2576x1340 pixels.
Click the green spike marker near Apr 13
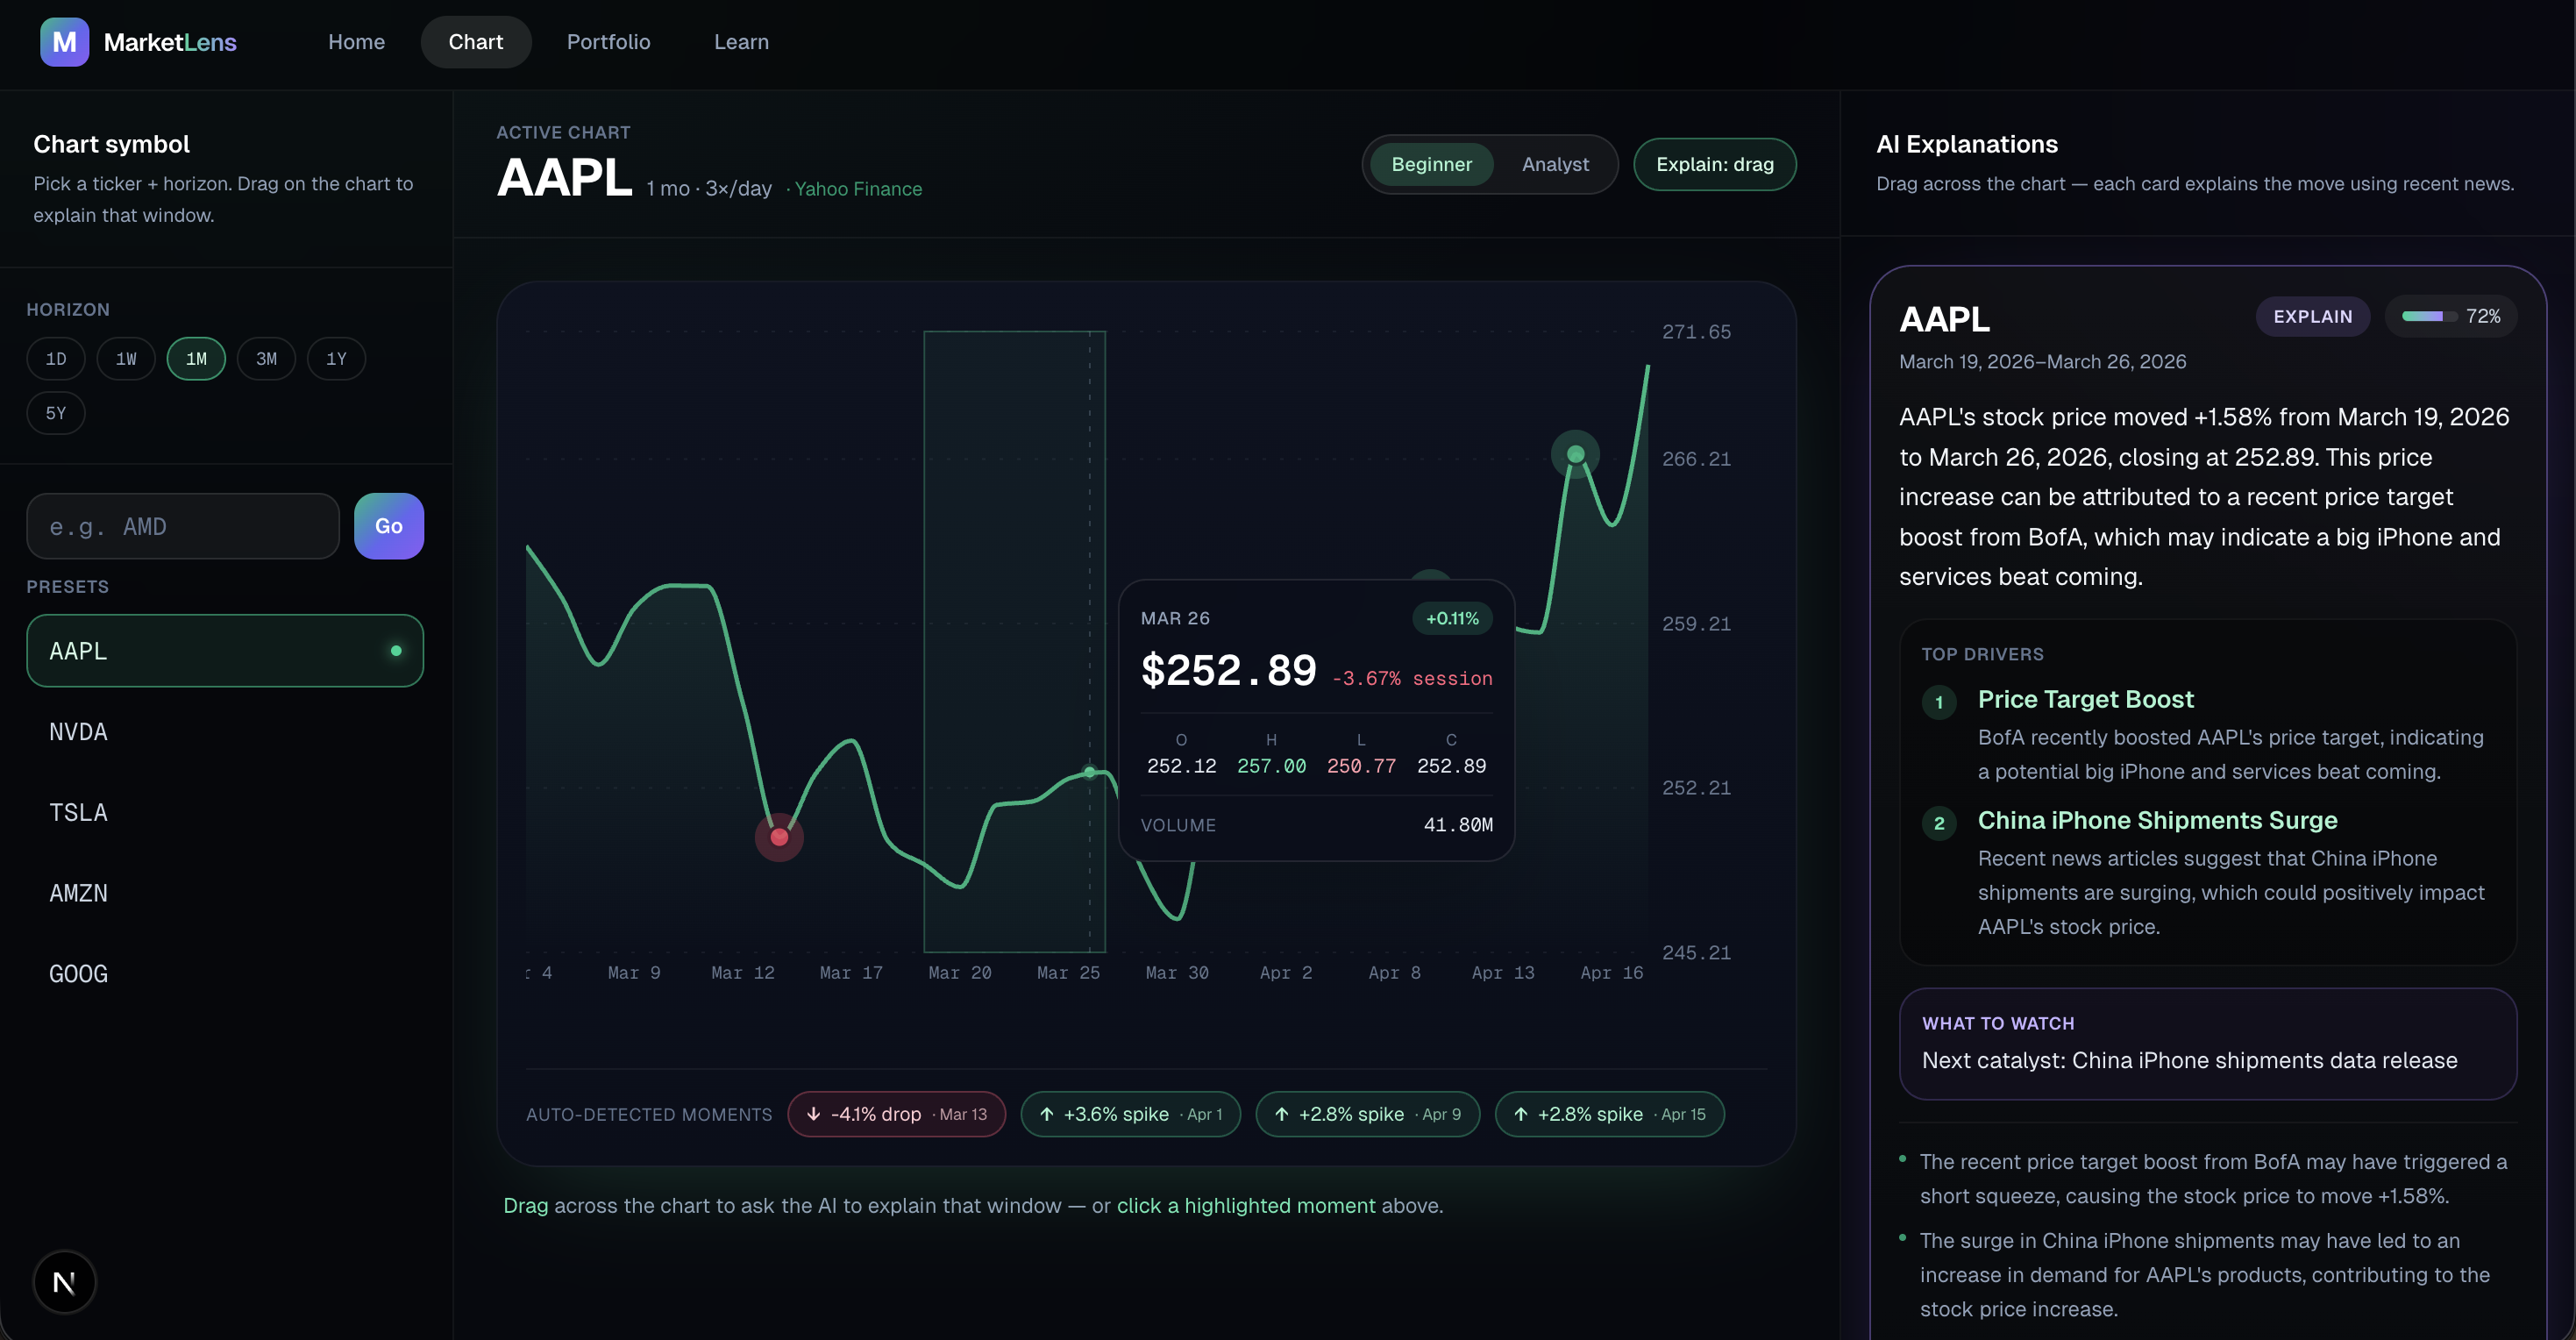1575,455
